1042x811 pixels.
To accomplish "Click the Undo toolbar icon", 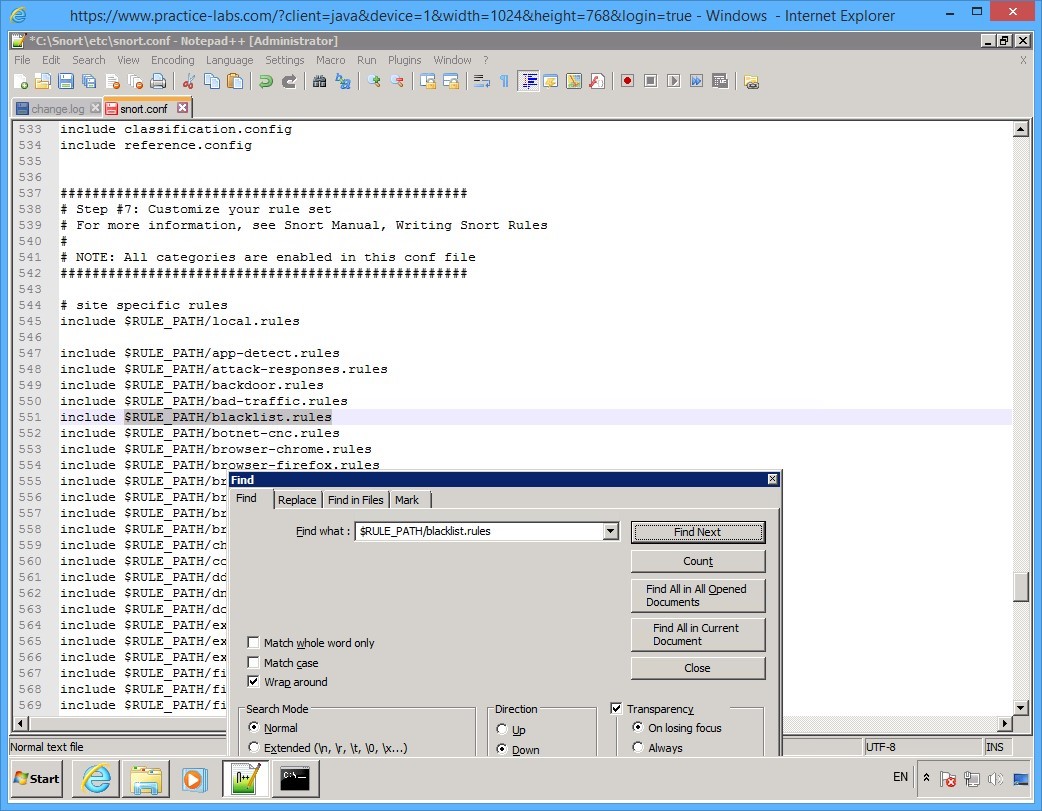I will pyautogui.click(x=267, y=81).
